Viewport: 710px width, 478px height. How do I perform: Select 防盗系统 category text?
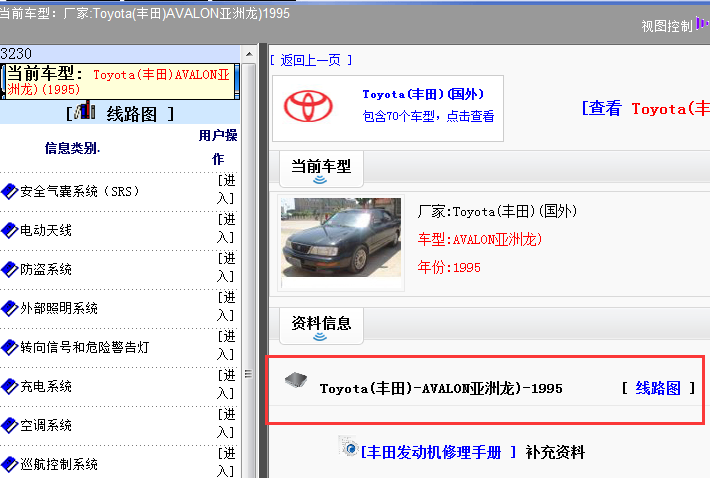[46, 269]
